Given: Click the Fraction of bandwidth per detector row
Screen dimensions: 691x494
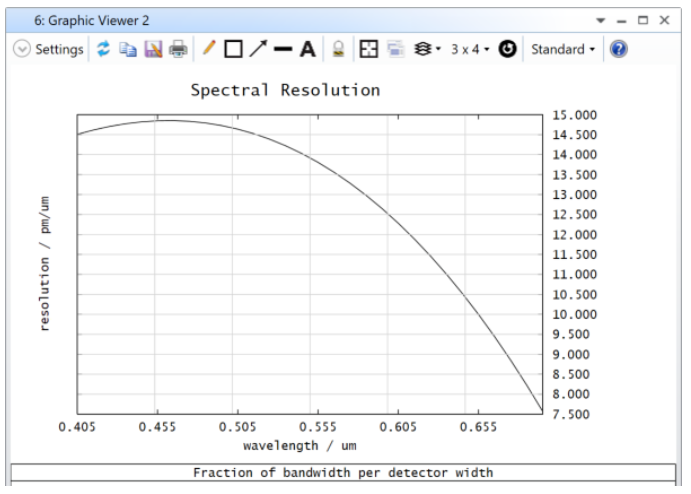Looking at the screenshot, I should click(343, 473).
